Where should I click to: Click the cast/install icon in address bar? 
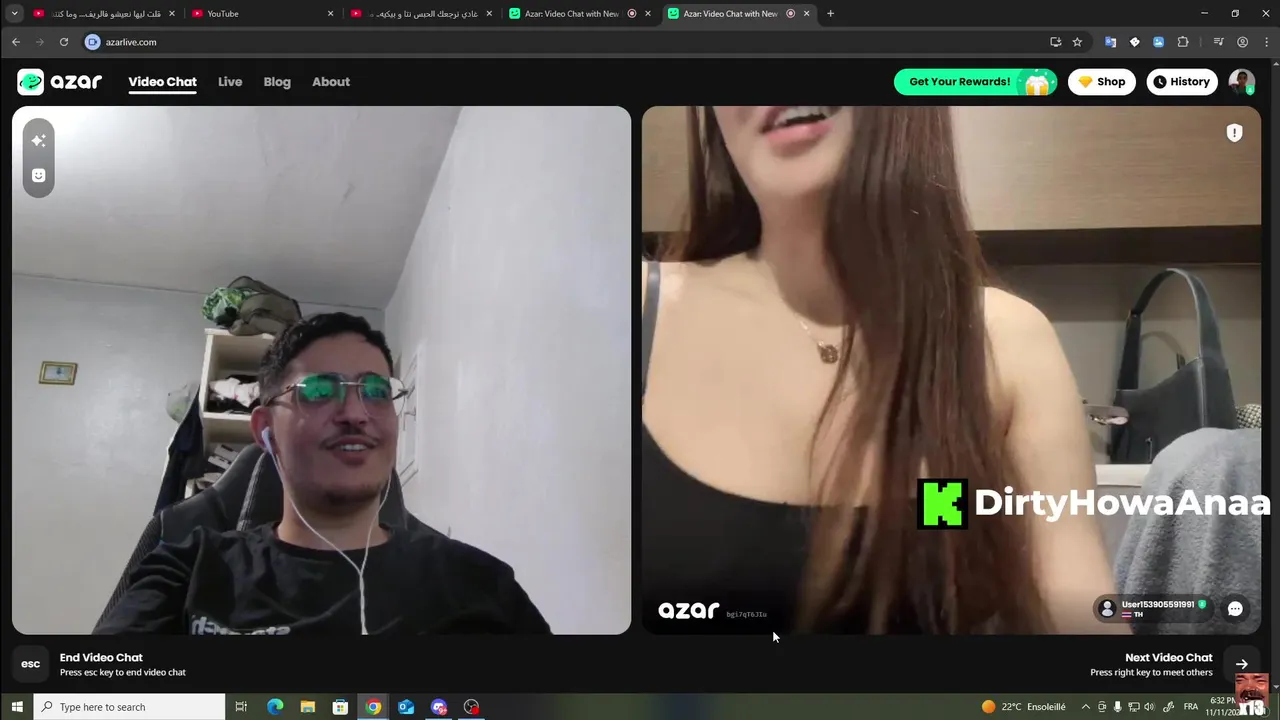point(1055,42)
